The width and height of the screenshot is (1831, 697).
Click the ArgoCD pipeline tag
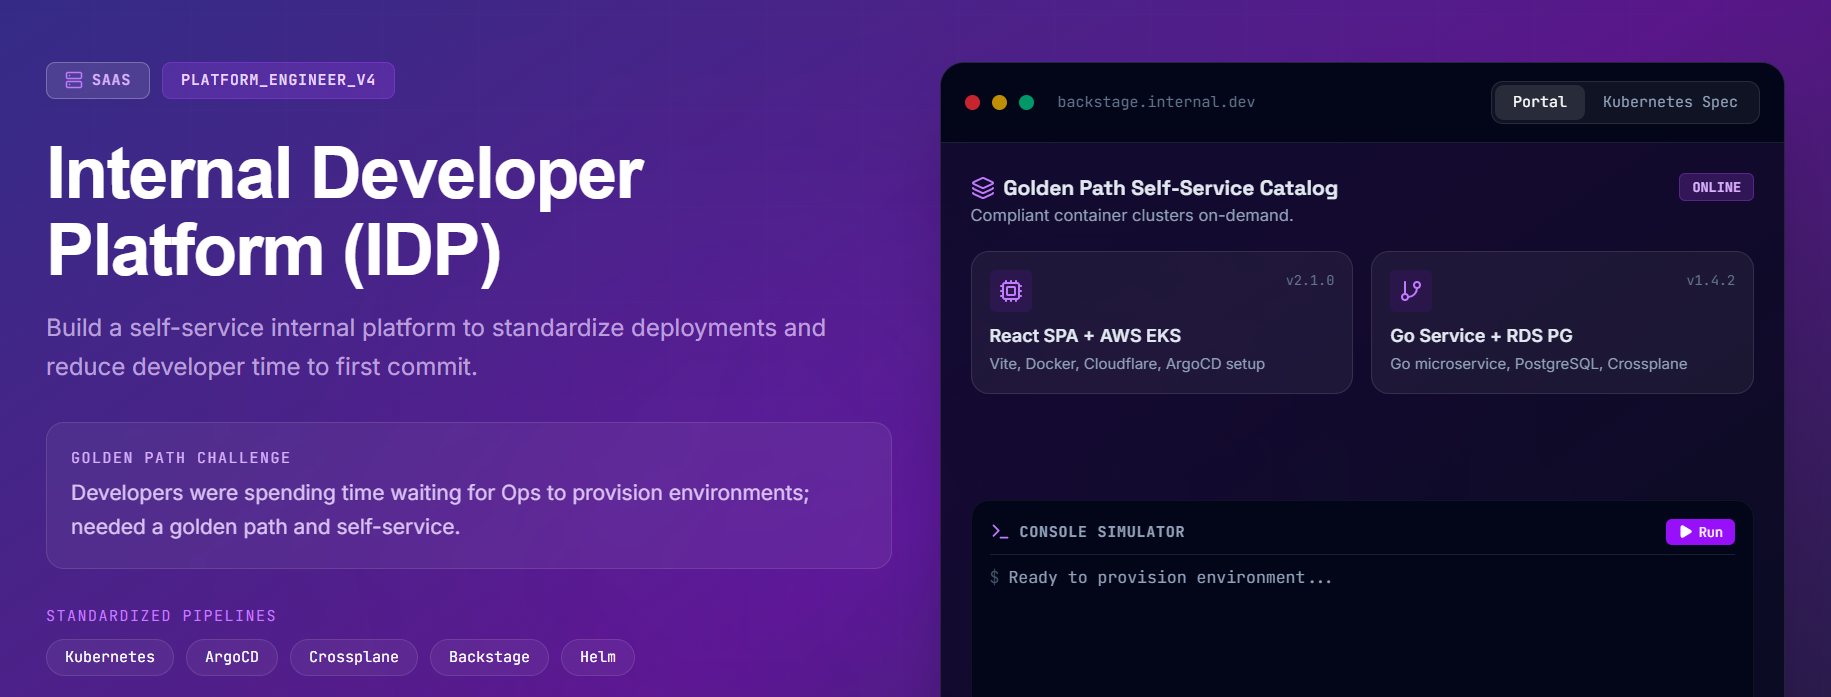click(x=232, y=657)
